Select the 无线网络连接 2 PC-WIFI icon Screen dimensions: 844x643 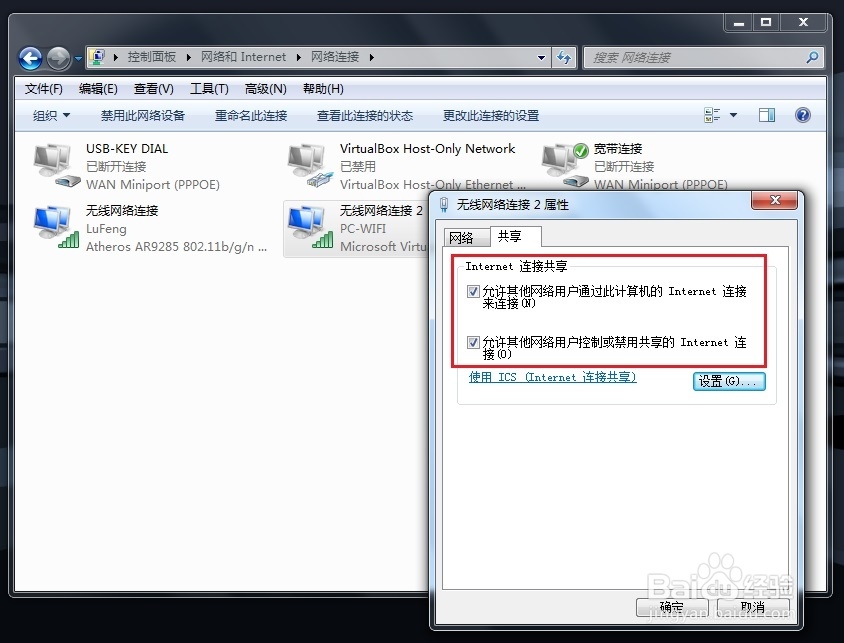309,227
